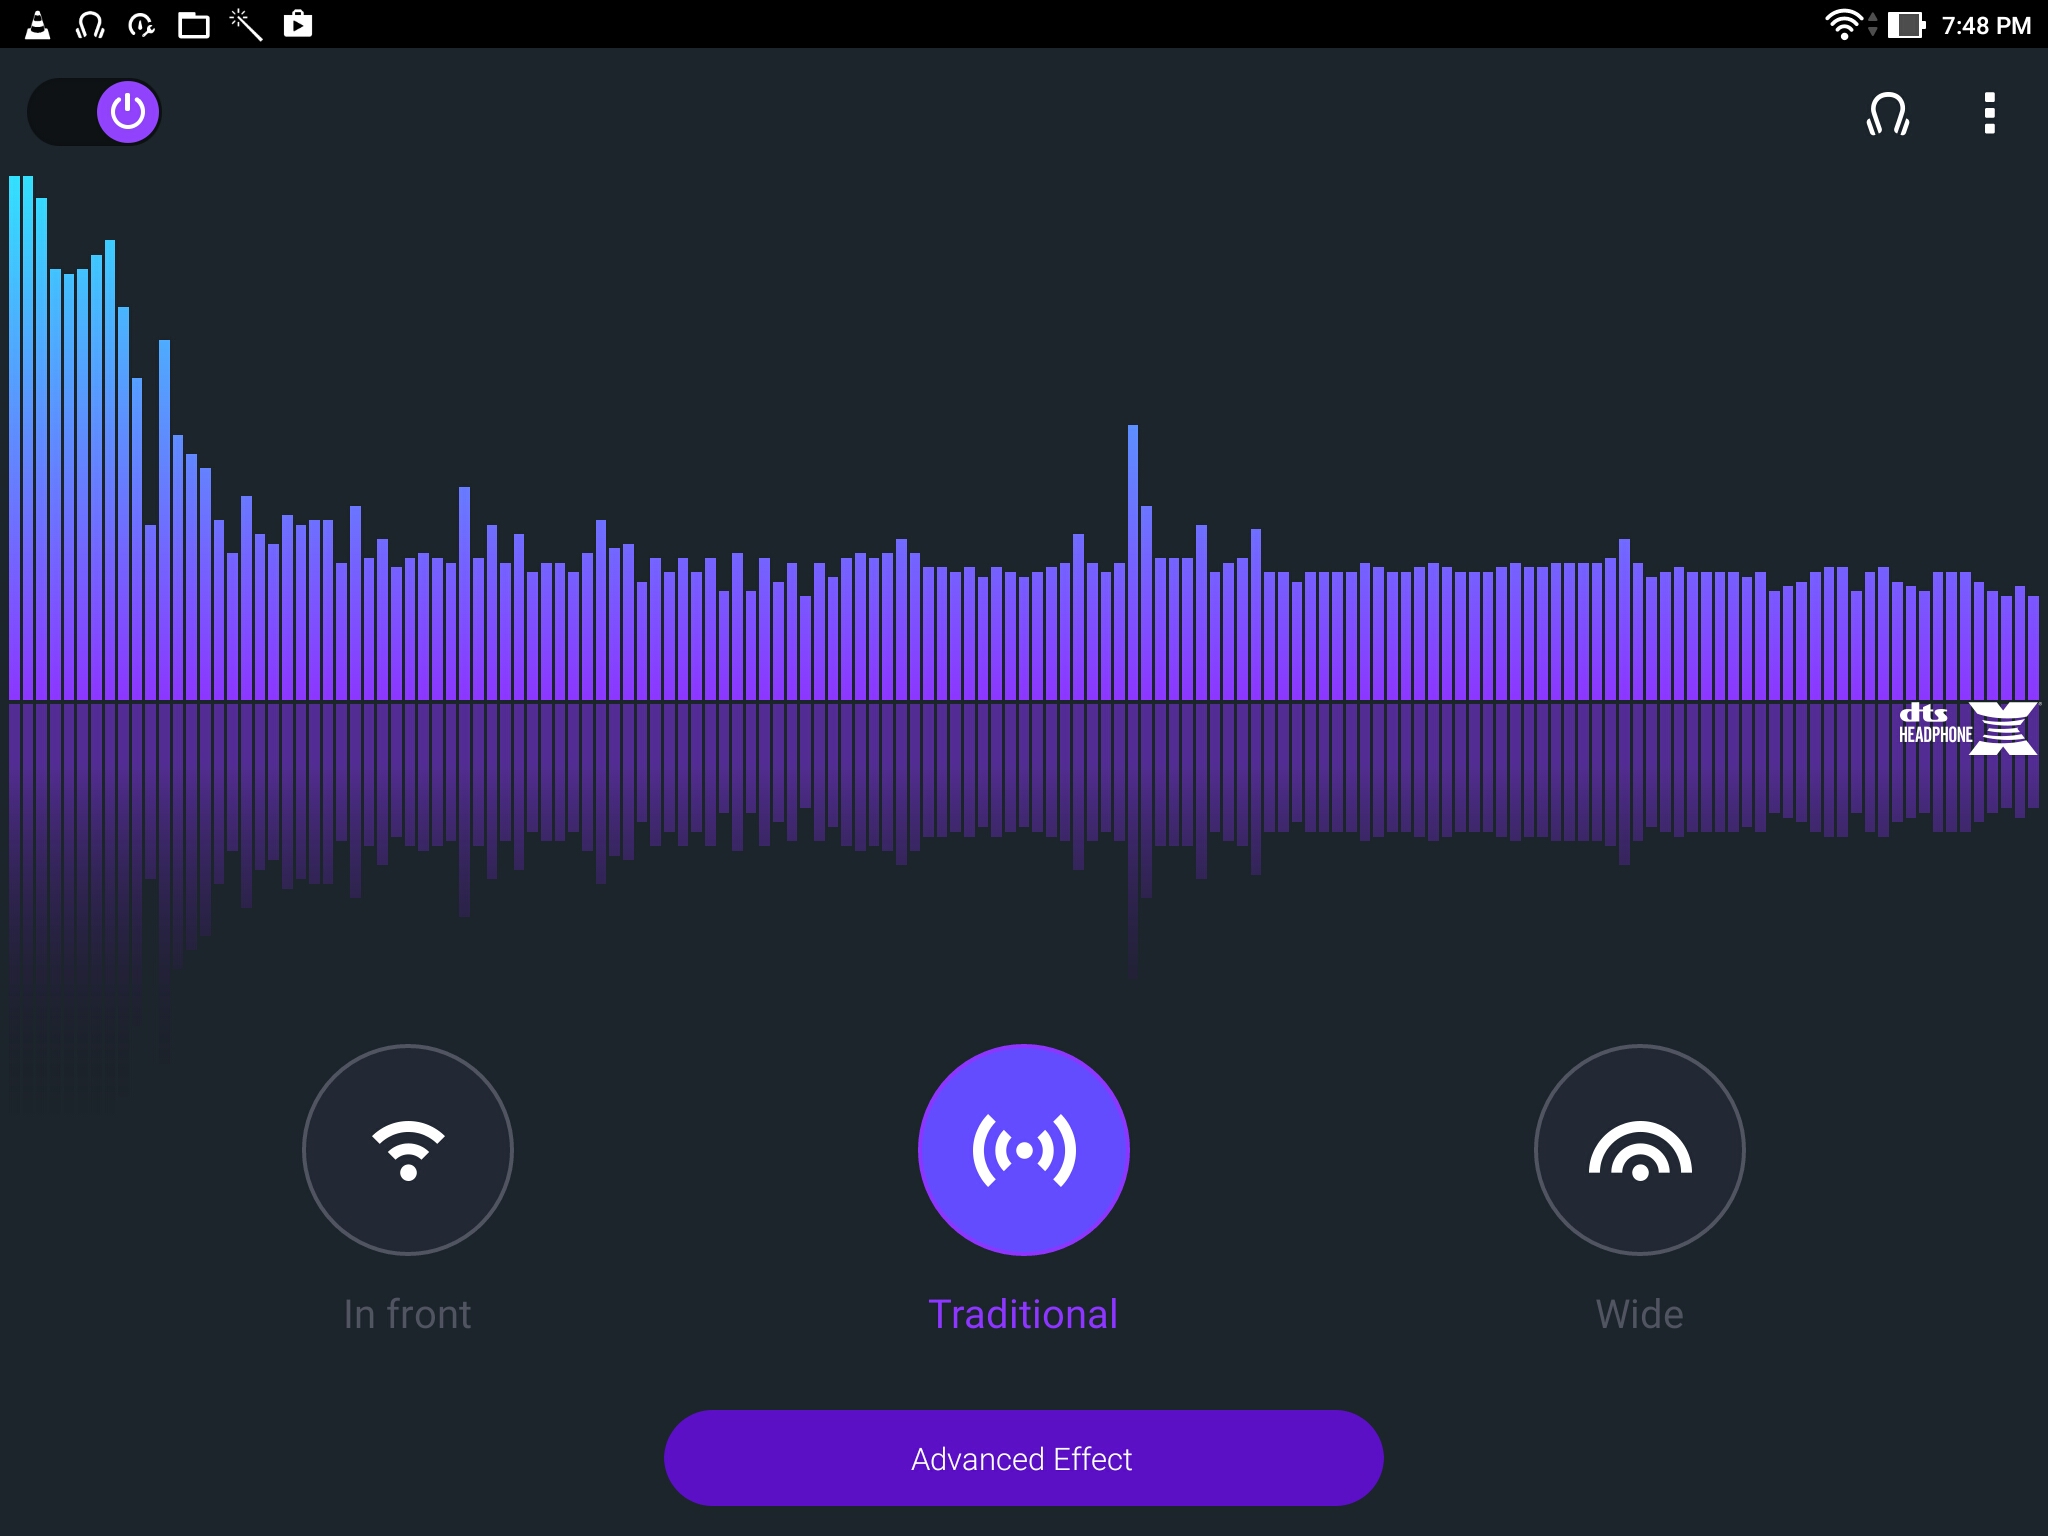Image resolution: width=2048 pixels, height=1536 pixels.
Task: Tap the magic wand status bar icon
Action: [x=246, y=25]
